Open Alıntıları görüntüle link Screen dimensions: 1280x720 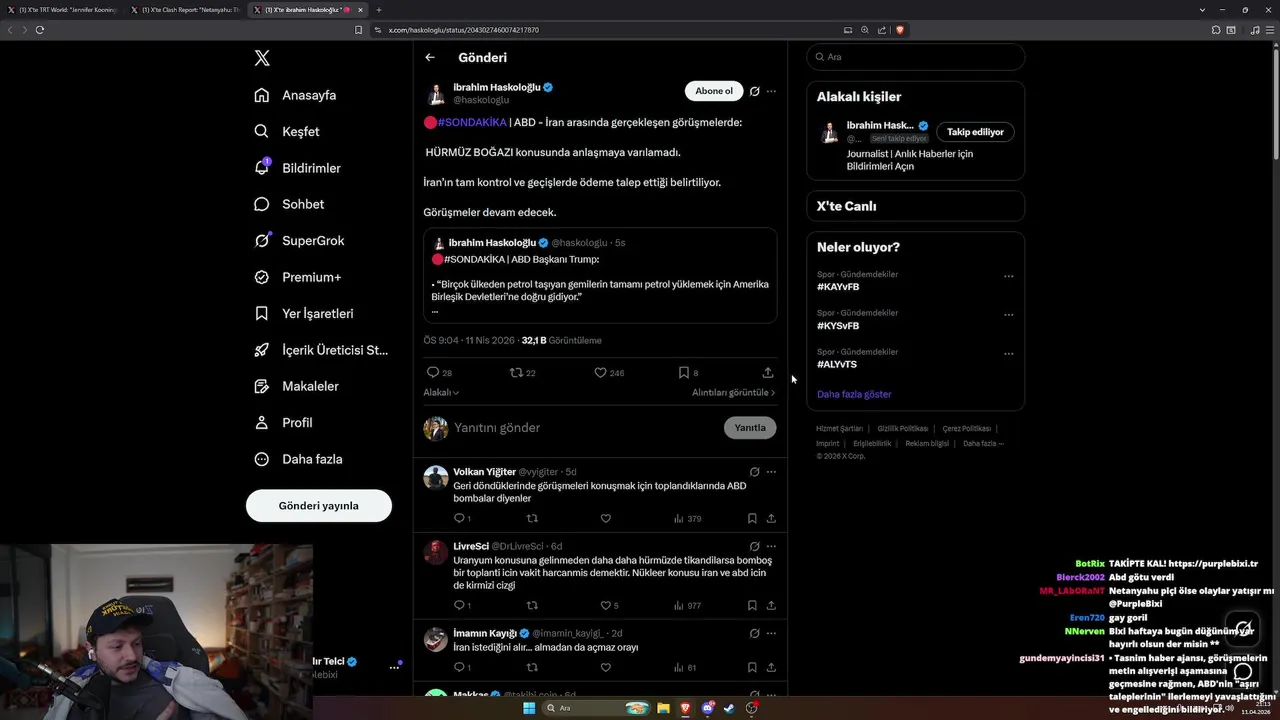tap(733, 392)
